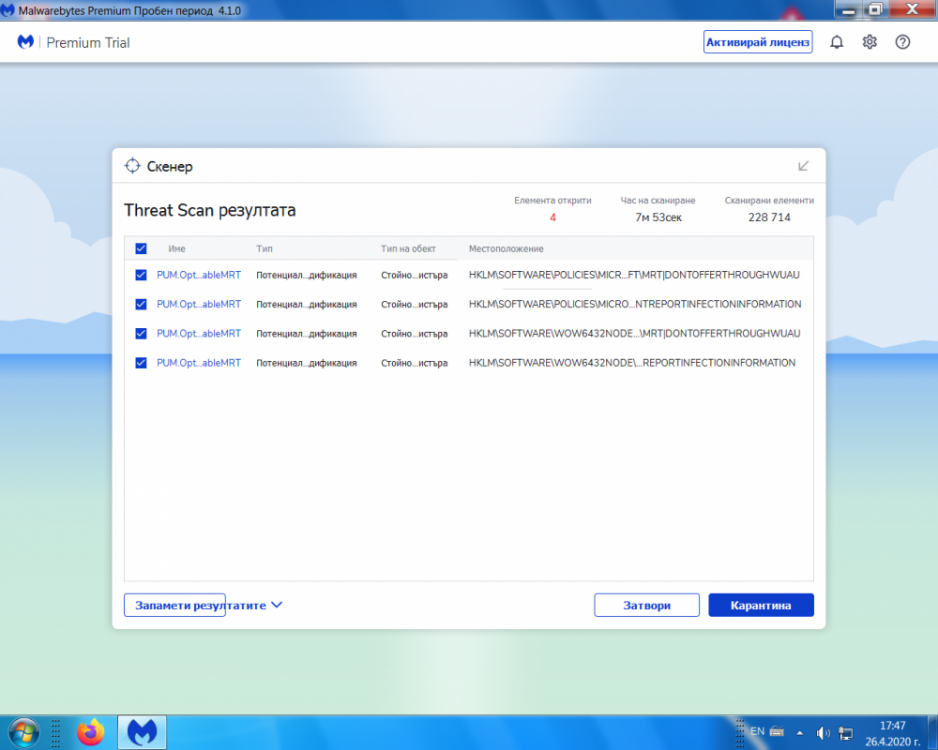The image size is (938, 750).
Task: Expand the Запамети резултатите dropdown arrow
Action: click(276, 605)
